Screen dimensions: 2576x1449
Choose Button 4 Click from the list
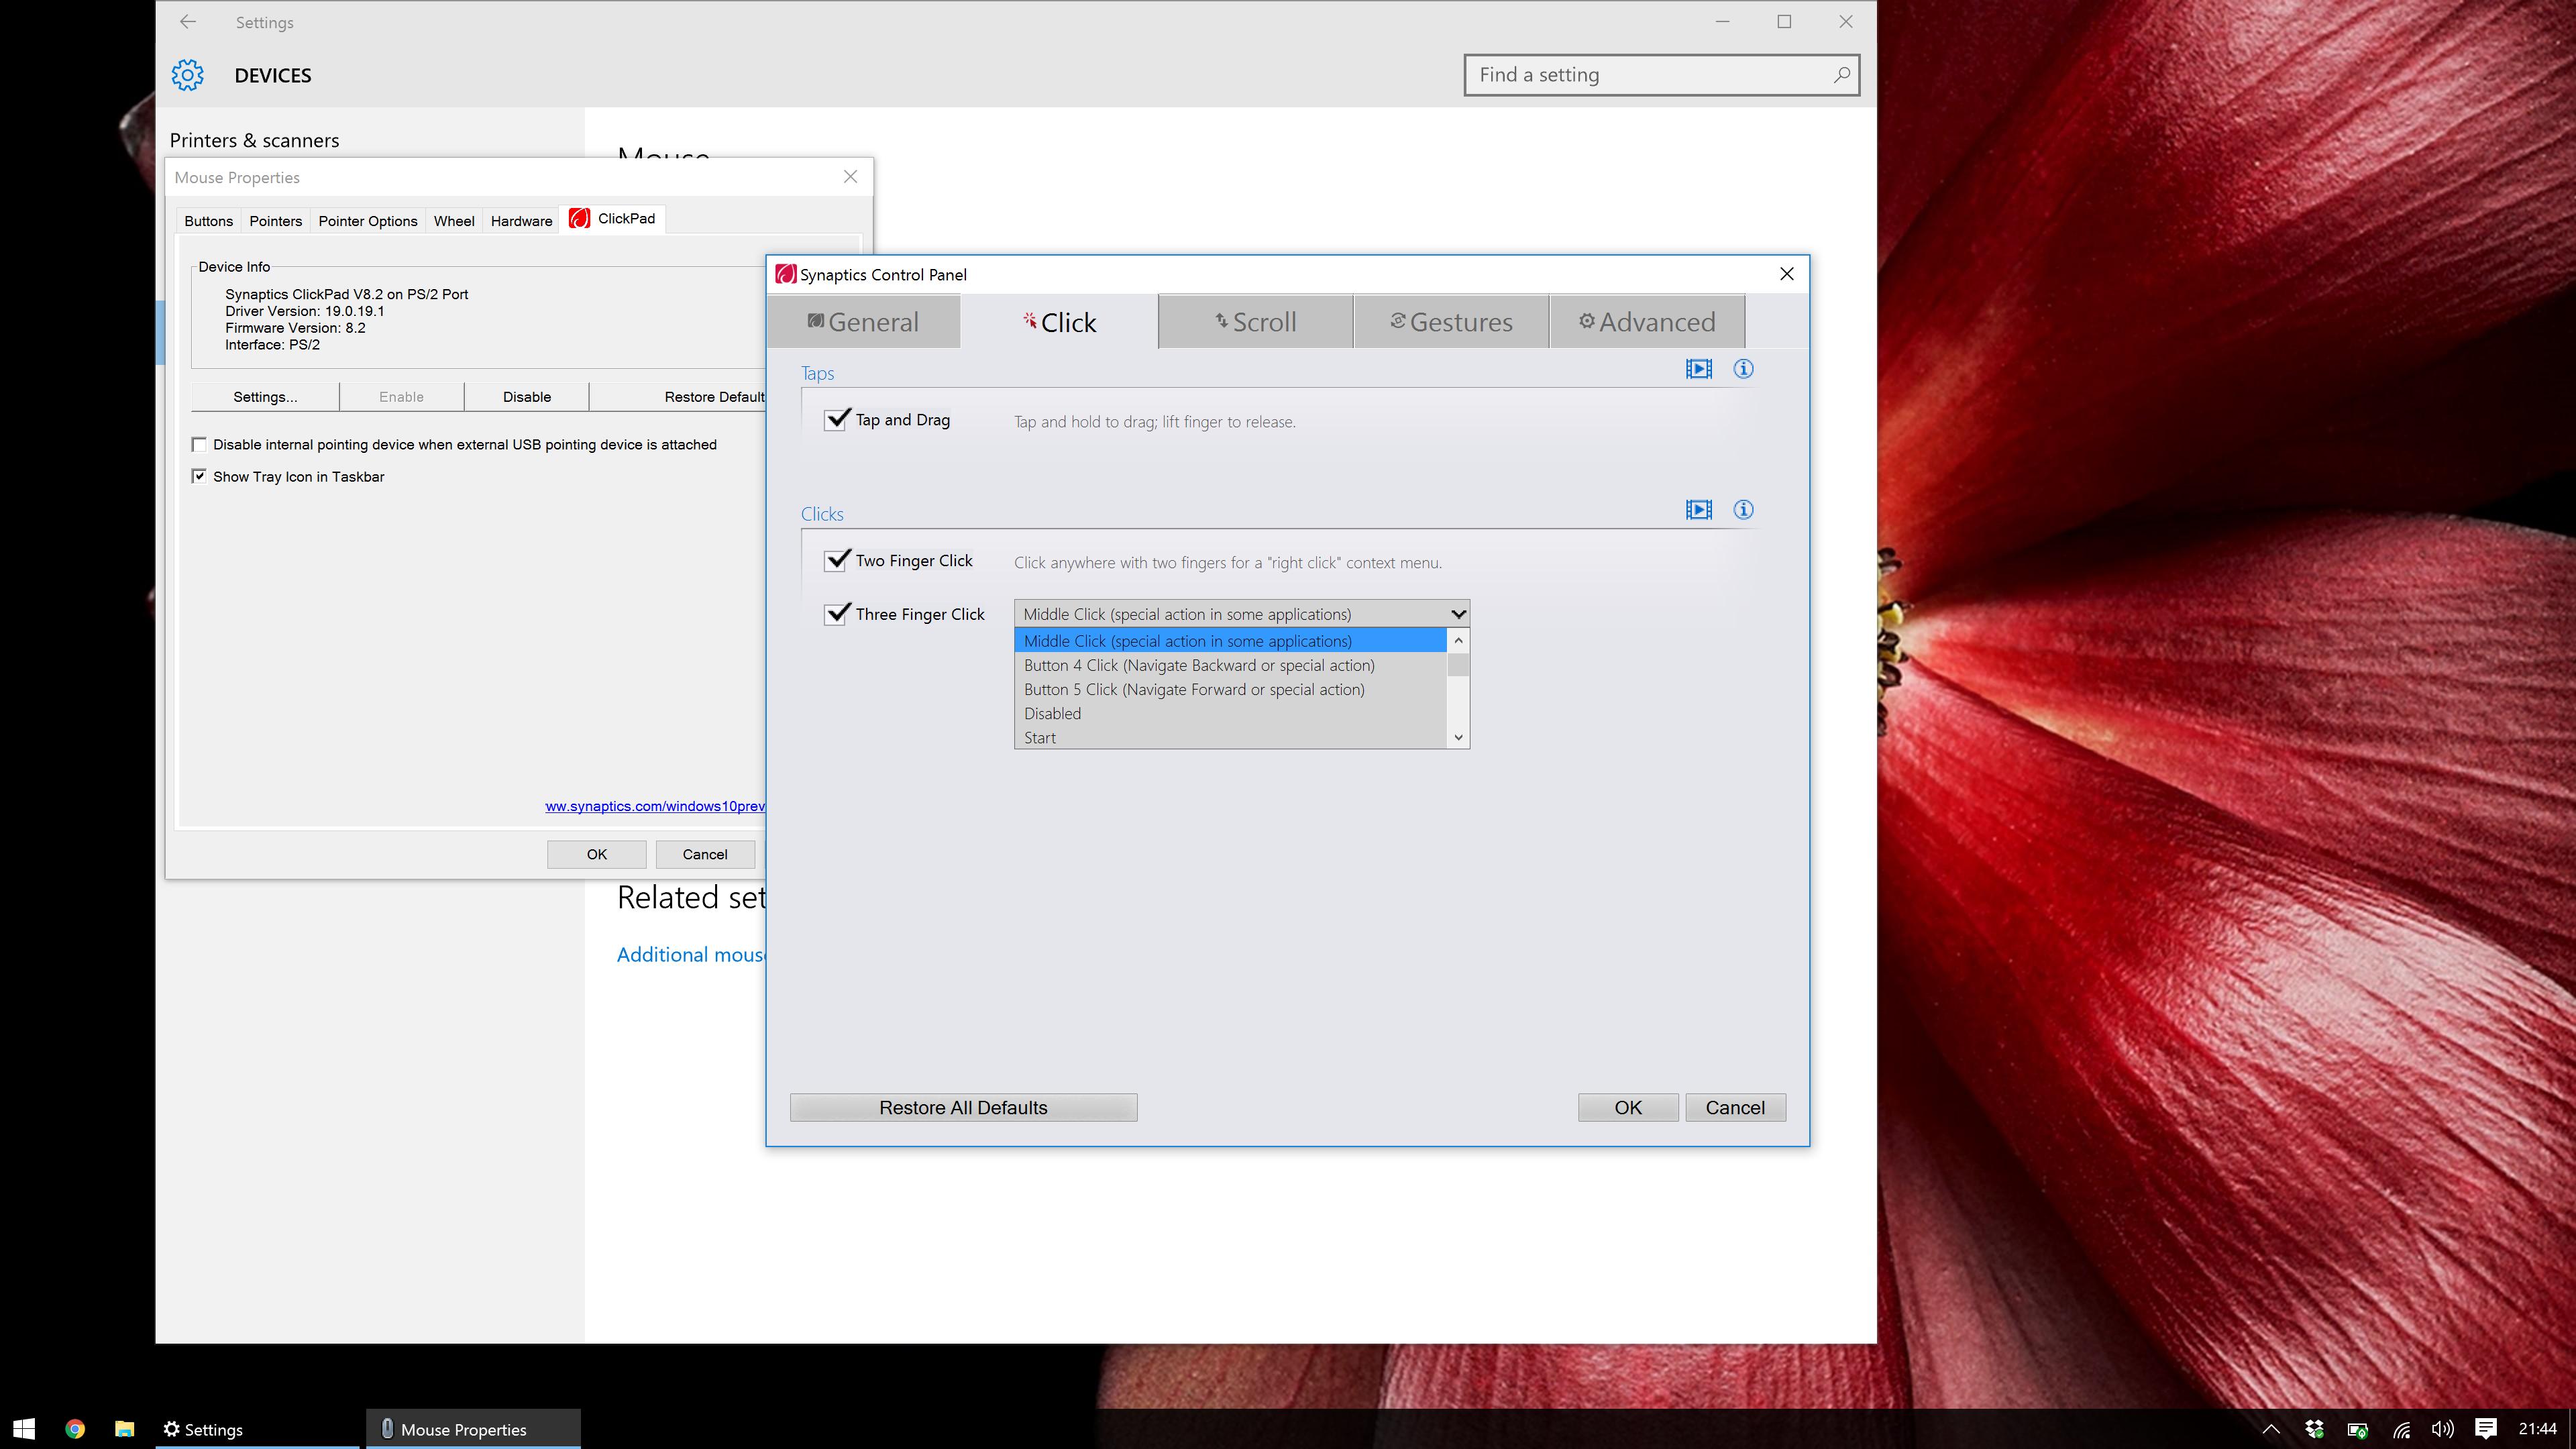tap(1198, 665)
